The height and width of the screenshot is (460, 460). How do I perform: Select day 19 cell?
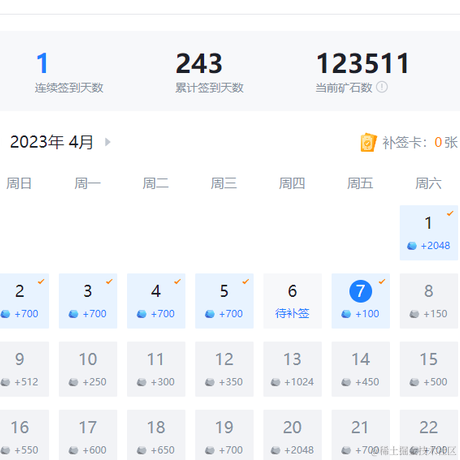(224, 435)
